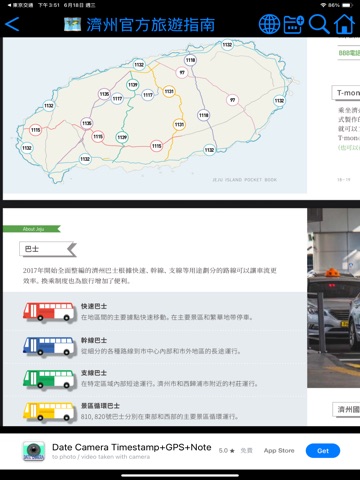The width and height of the screenshot is (360, 480).
Task: Tap the teal 1139 marker in the upper map
Action: pyautogui.click(x=133, y=84)
